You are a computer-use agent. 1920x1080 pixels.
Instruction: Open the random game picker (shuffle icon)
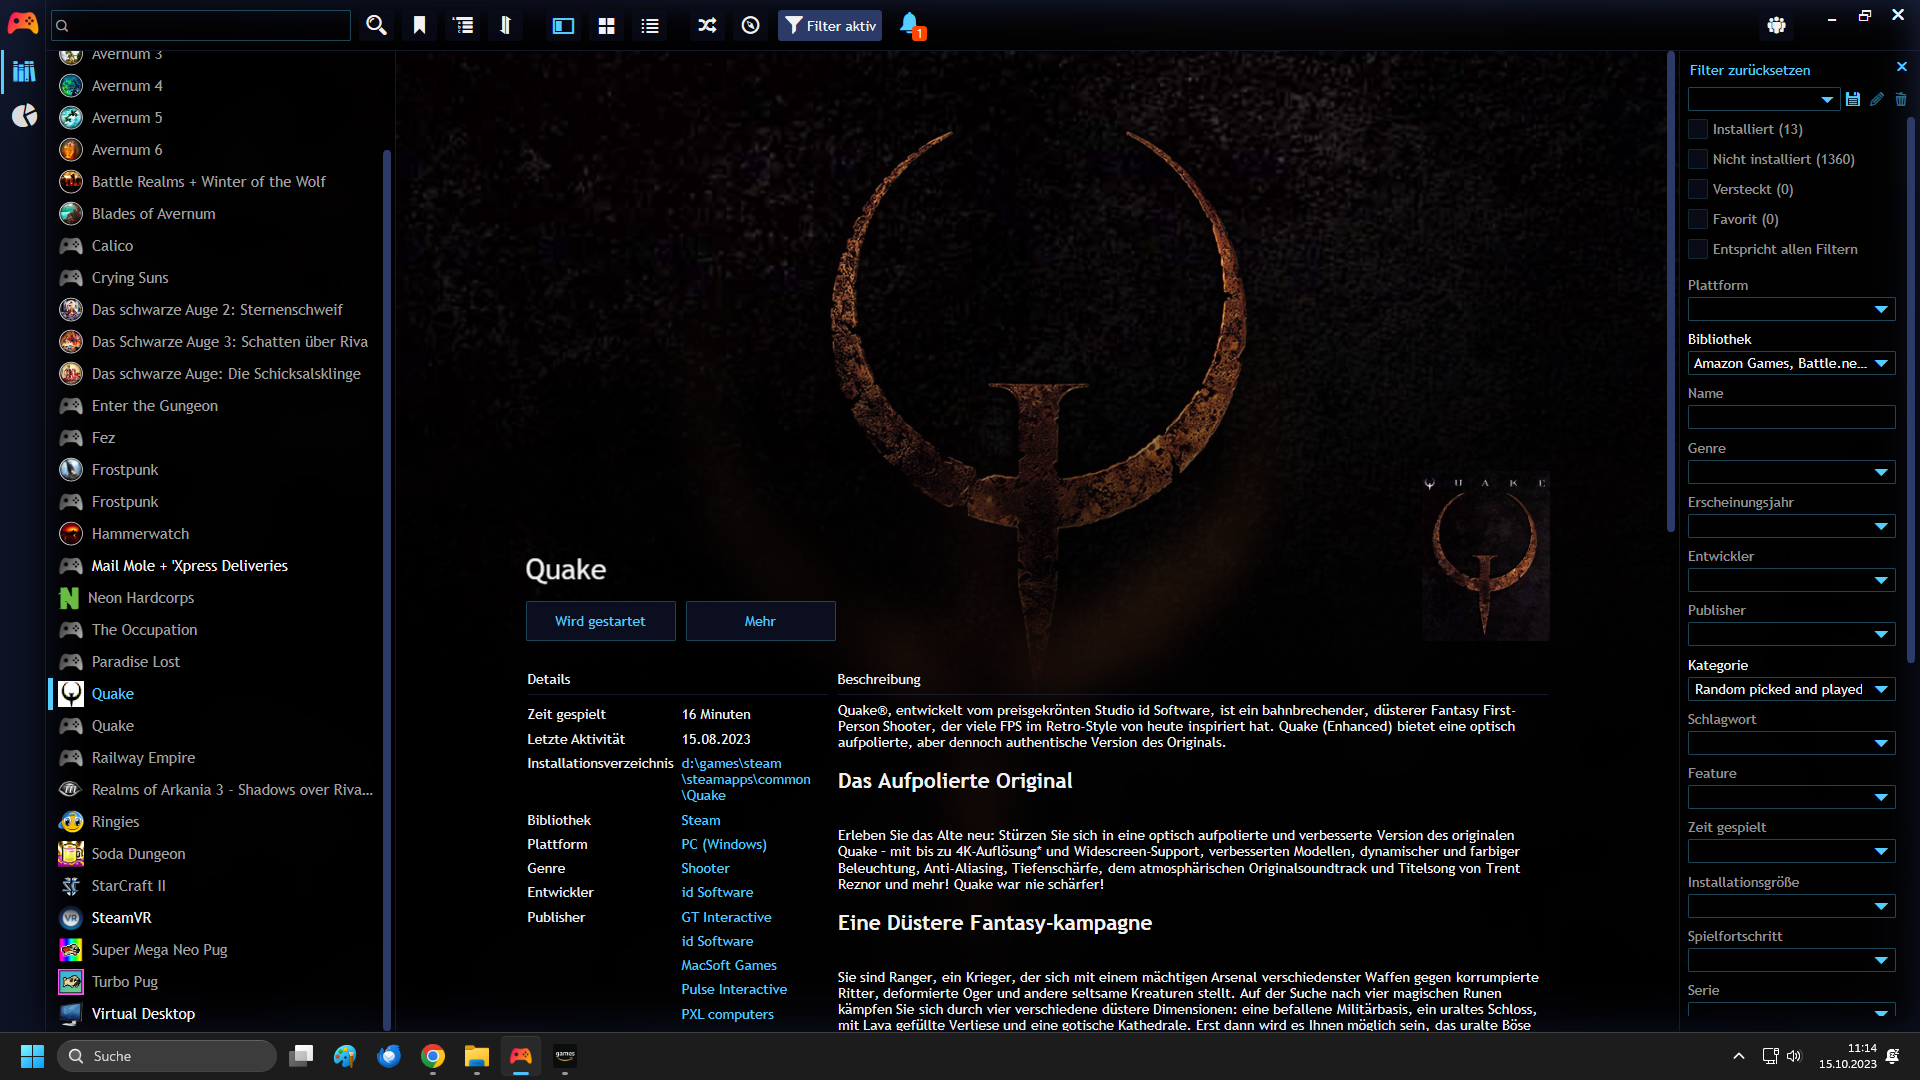706,25
